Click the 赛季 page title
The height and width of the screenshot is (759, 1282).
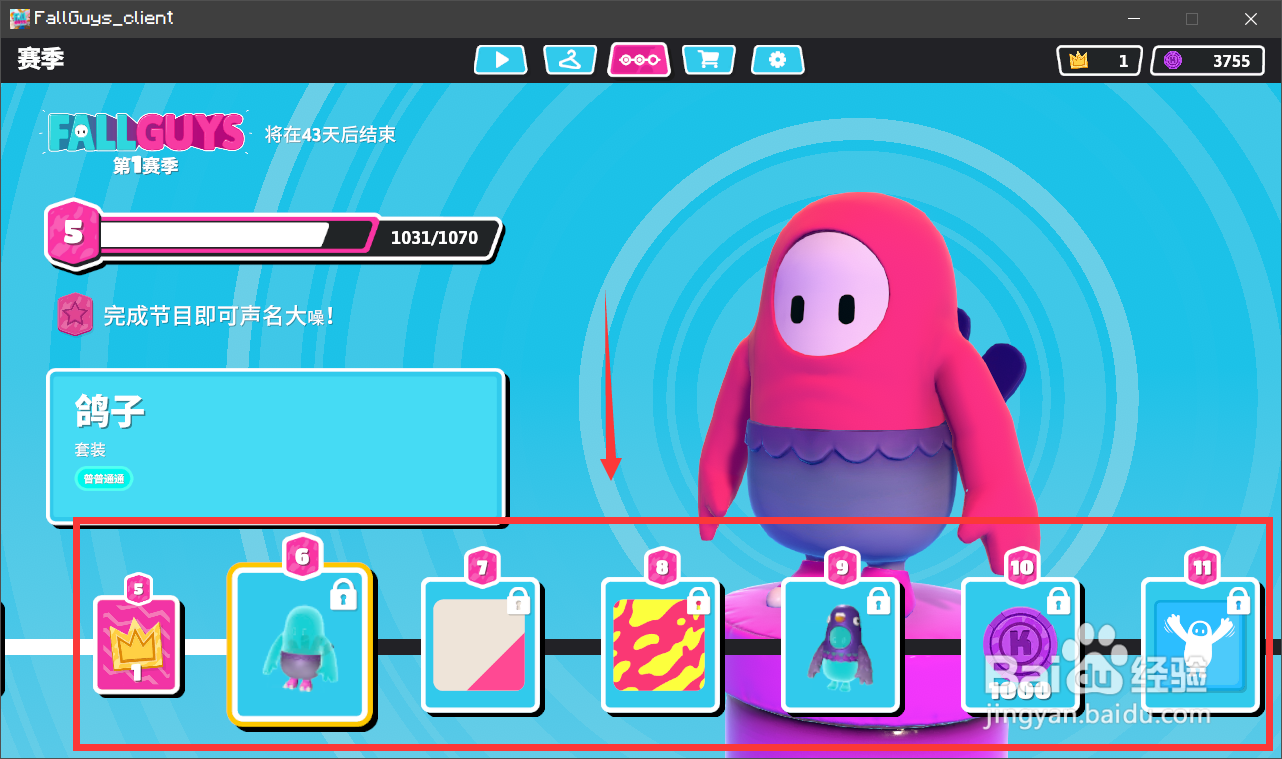coord(41,59)
